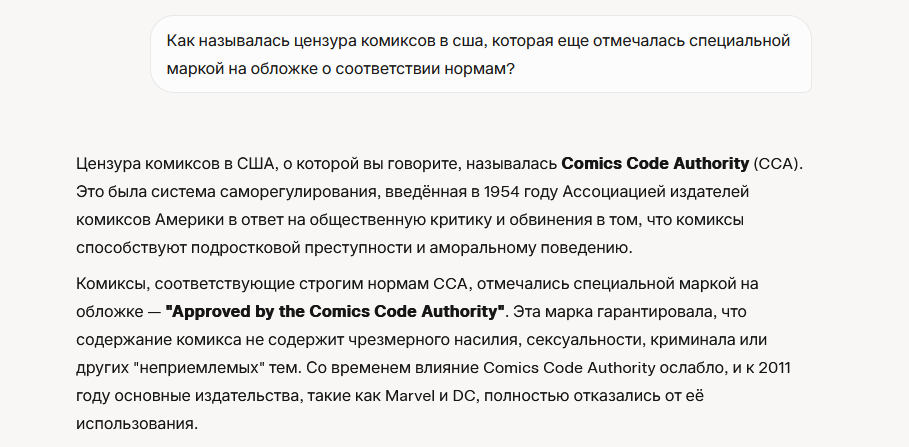Click the bold "Approved by the Comics Code Authority" phrase
Viewport: 909px width, 447px height.
[334, 311]
